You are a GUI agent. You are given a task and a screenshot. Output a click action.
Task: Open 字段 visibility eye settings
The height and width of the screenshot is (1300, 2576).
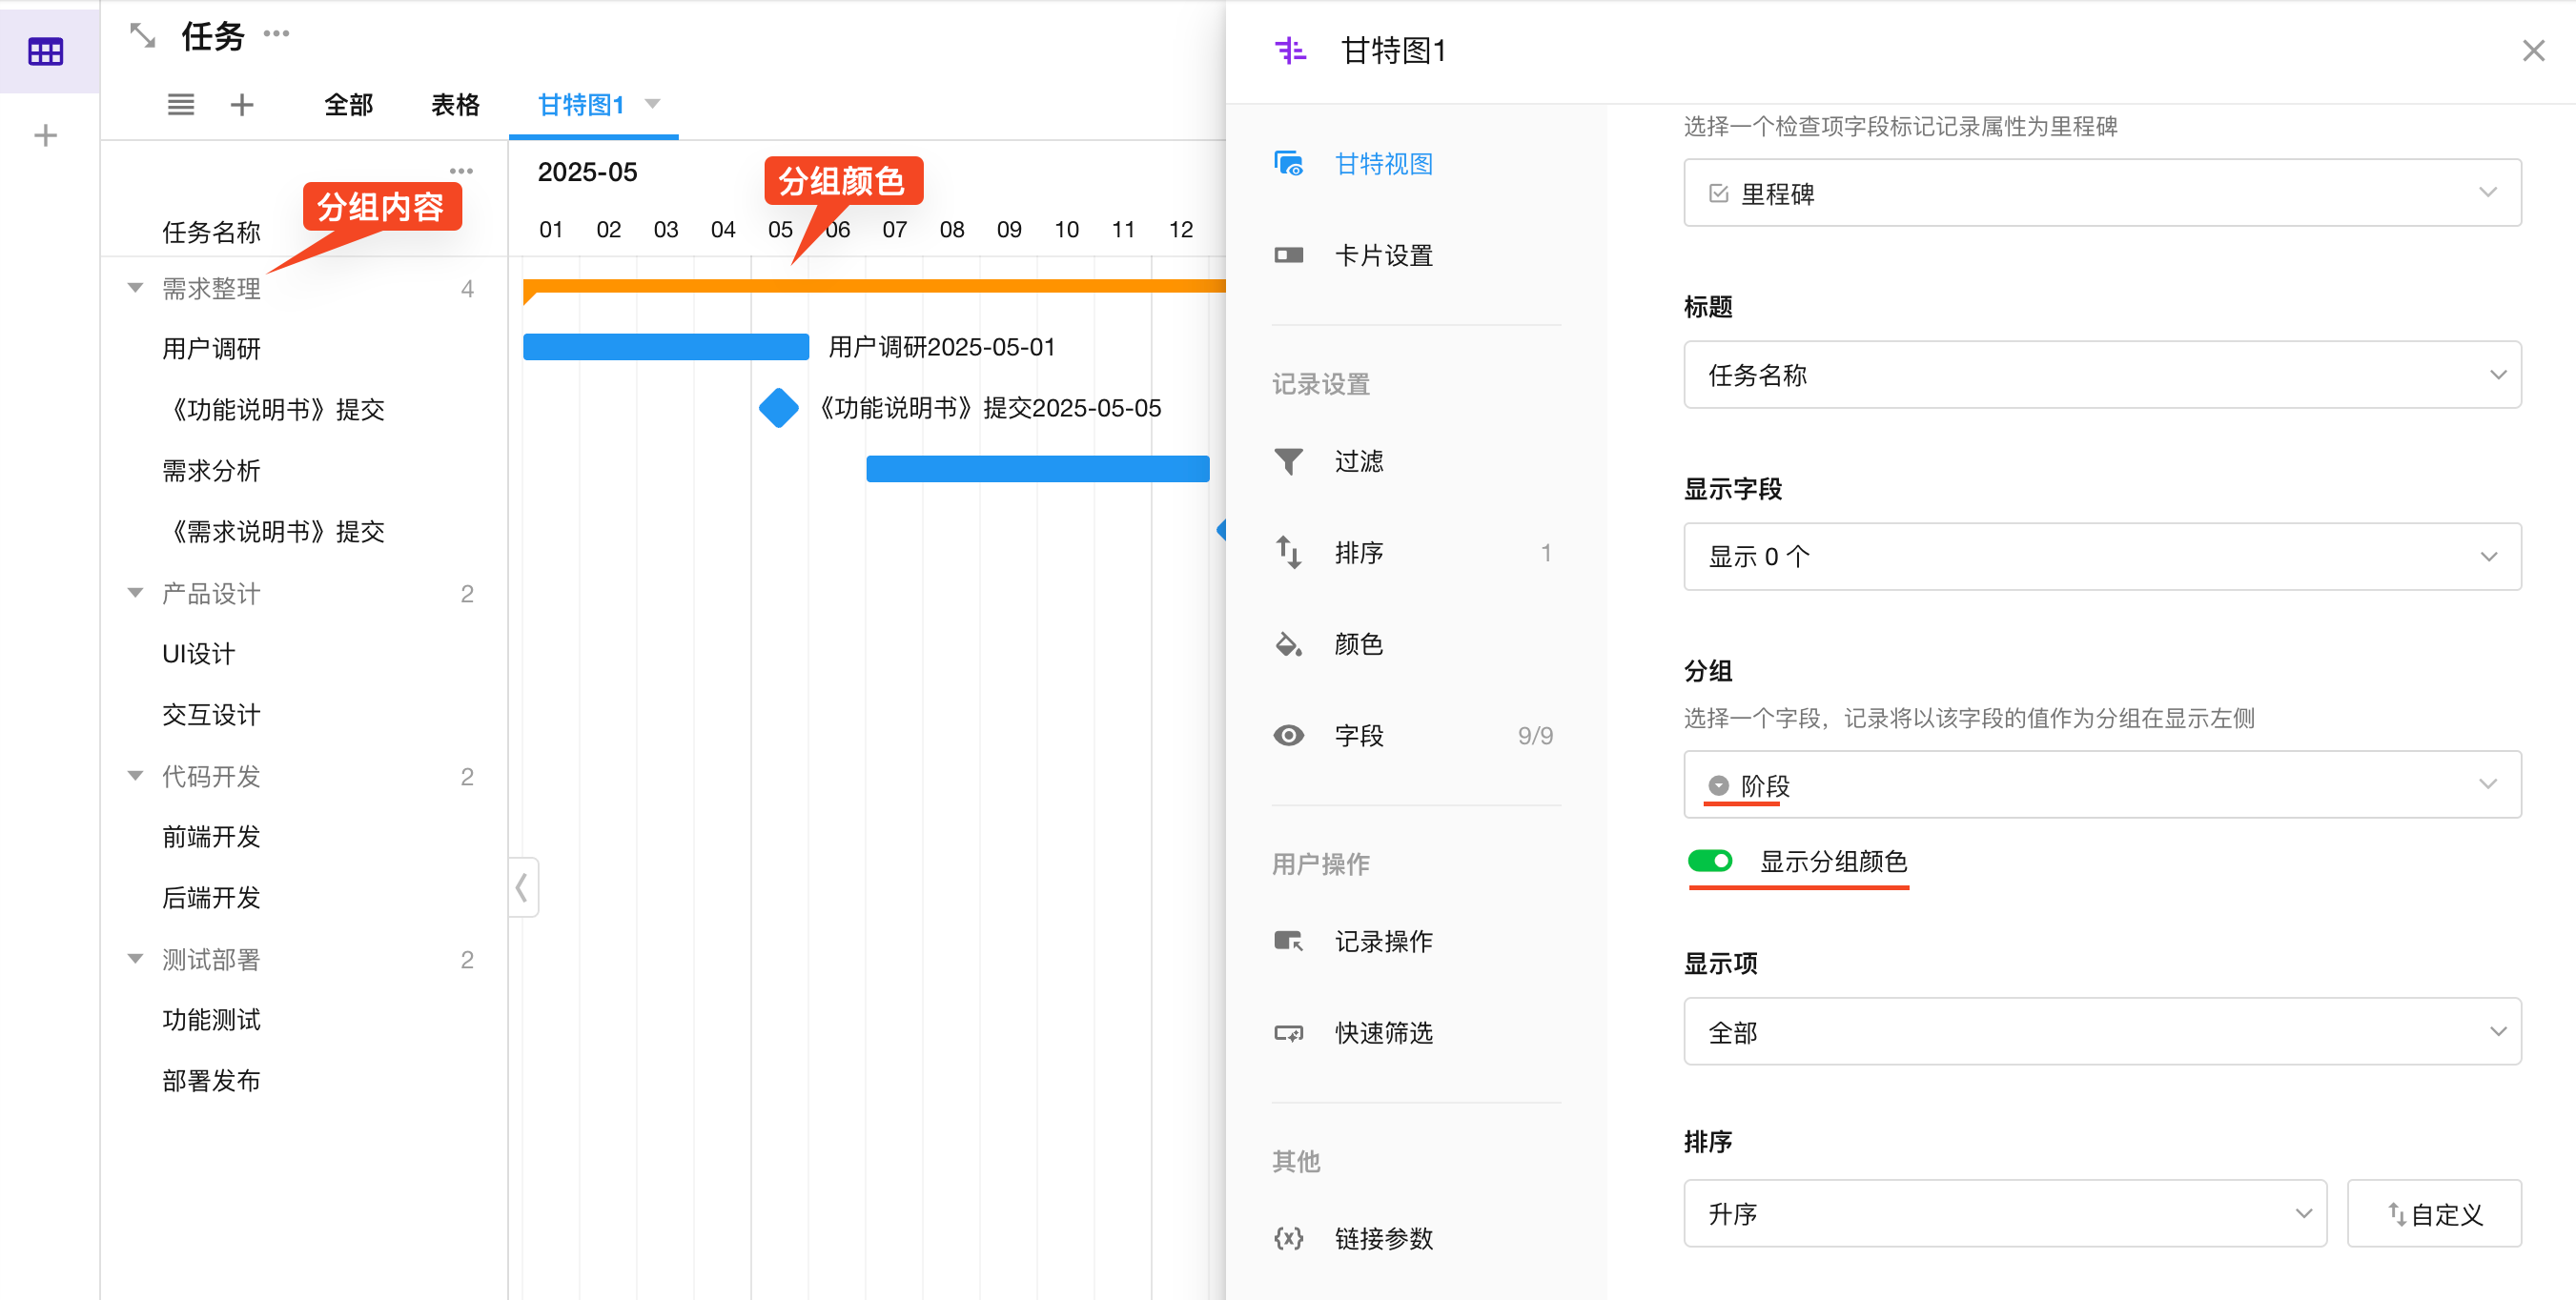click(x=1358, y=736)
